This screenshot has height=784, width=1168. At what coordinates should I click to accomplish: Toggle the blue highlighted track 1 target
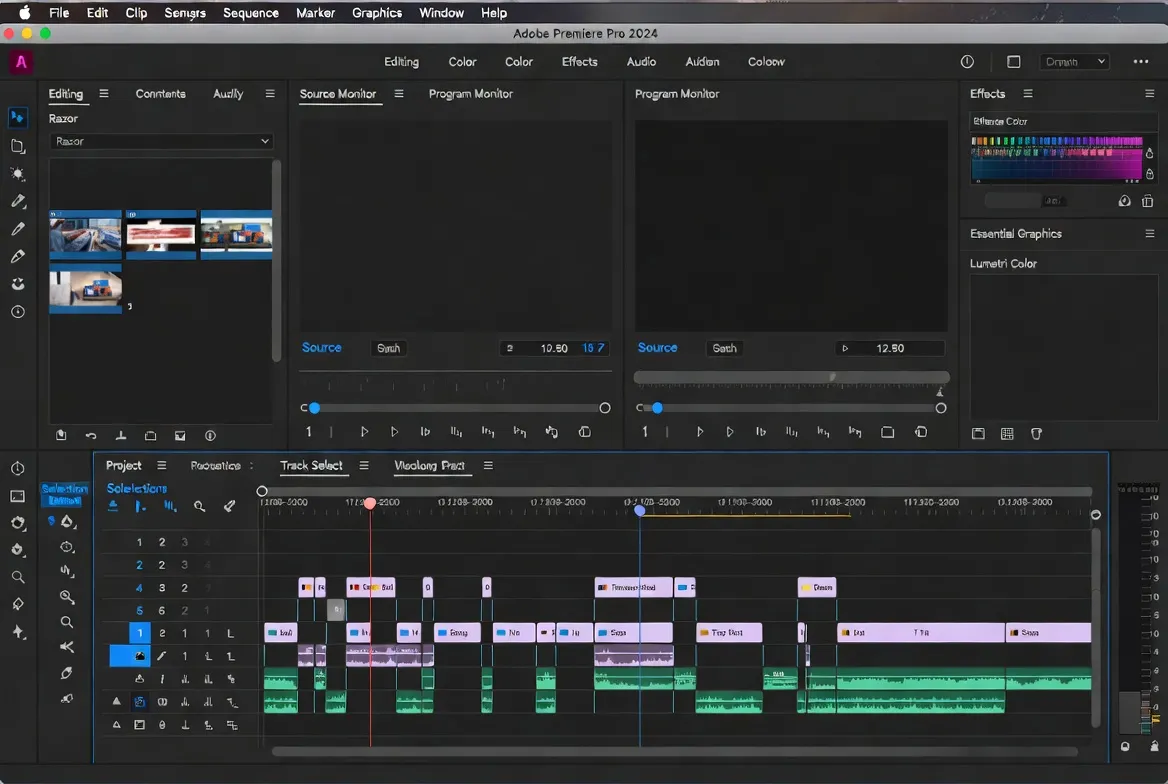[x=139, y=633]
